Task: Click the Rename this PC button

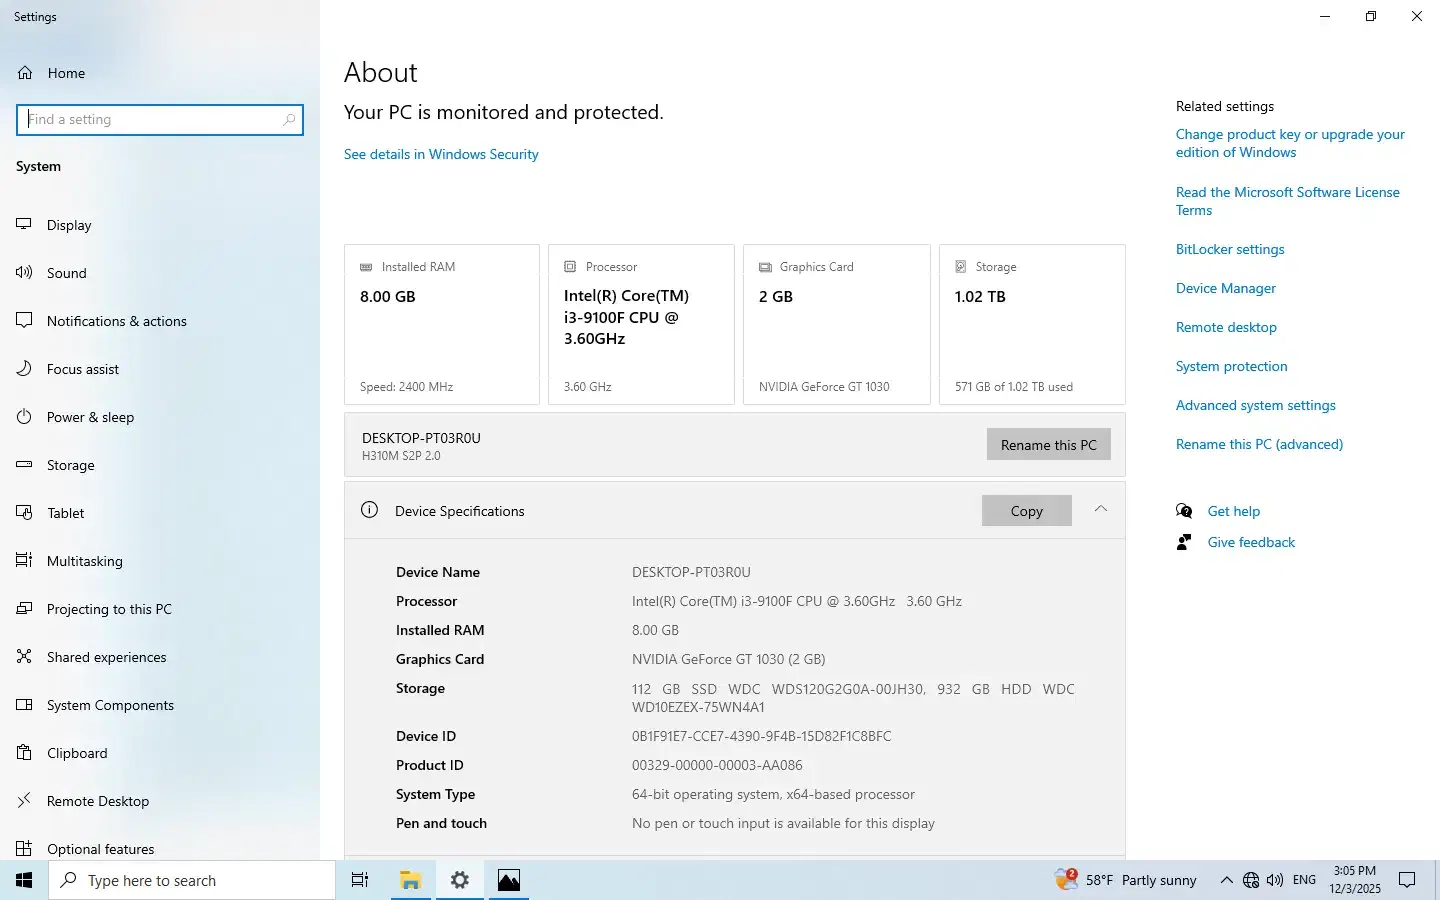Action: tap(1048, 445)
